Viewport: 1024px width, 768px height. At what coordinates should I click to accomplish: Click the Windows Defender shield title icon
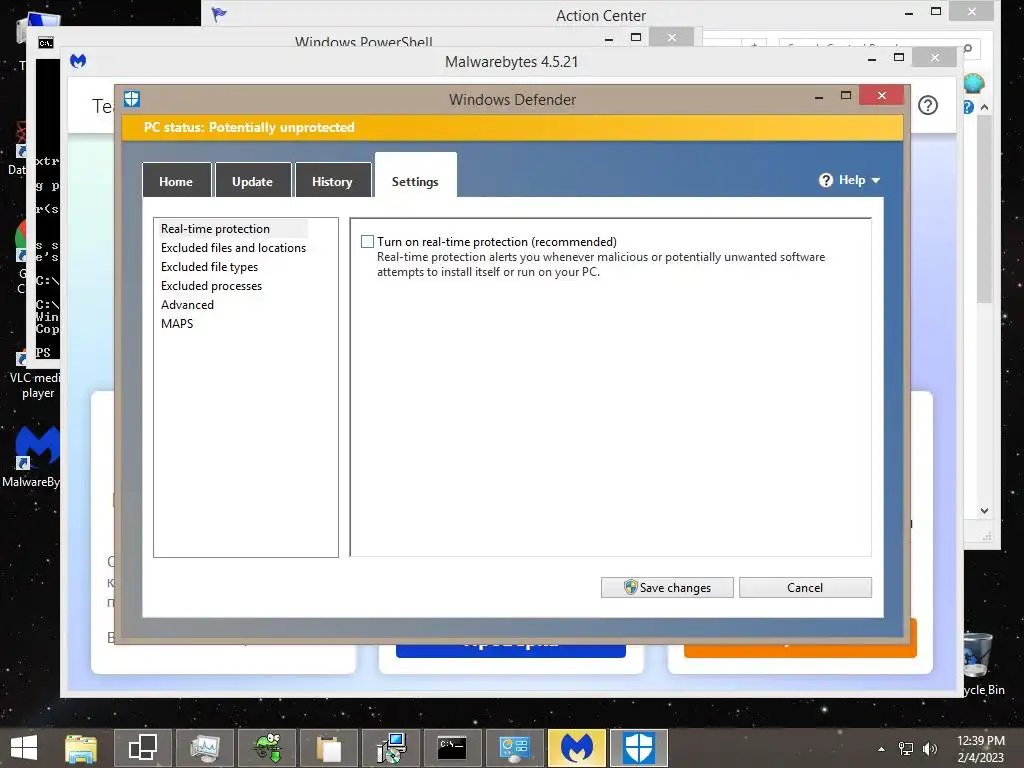[x=132, y=99]
